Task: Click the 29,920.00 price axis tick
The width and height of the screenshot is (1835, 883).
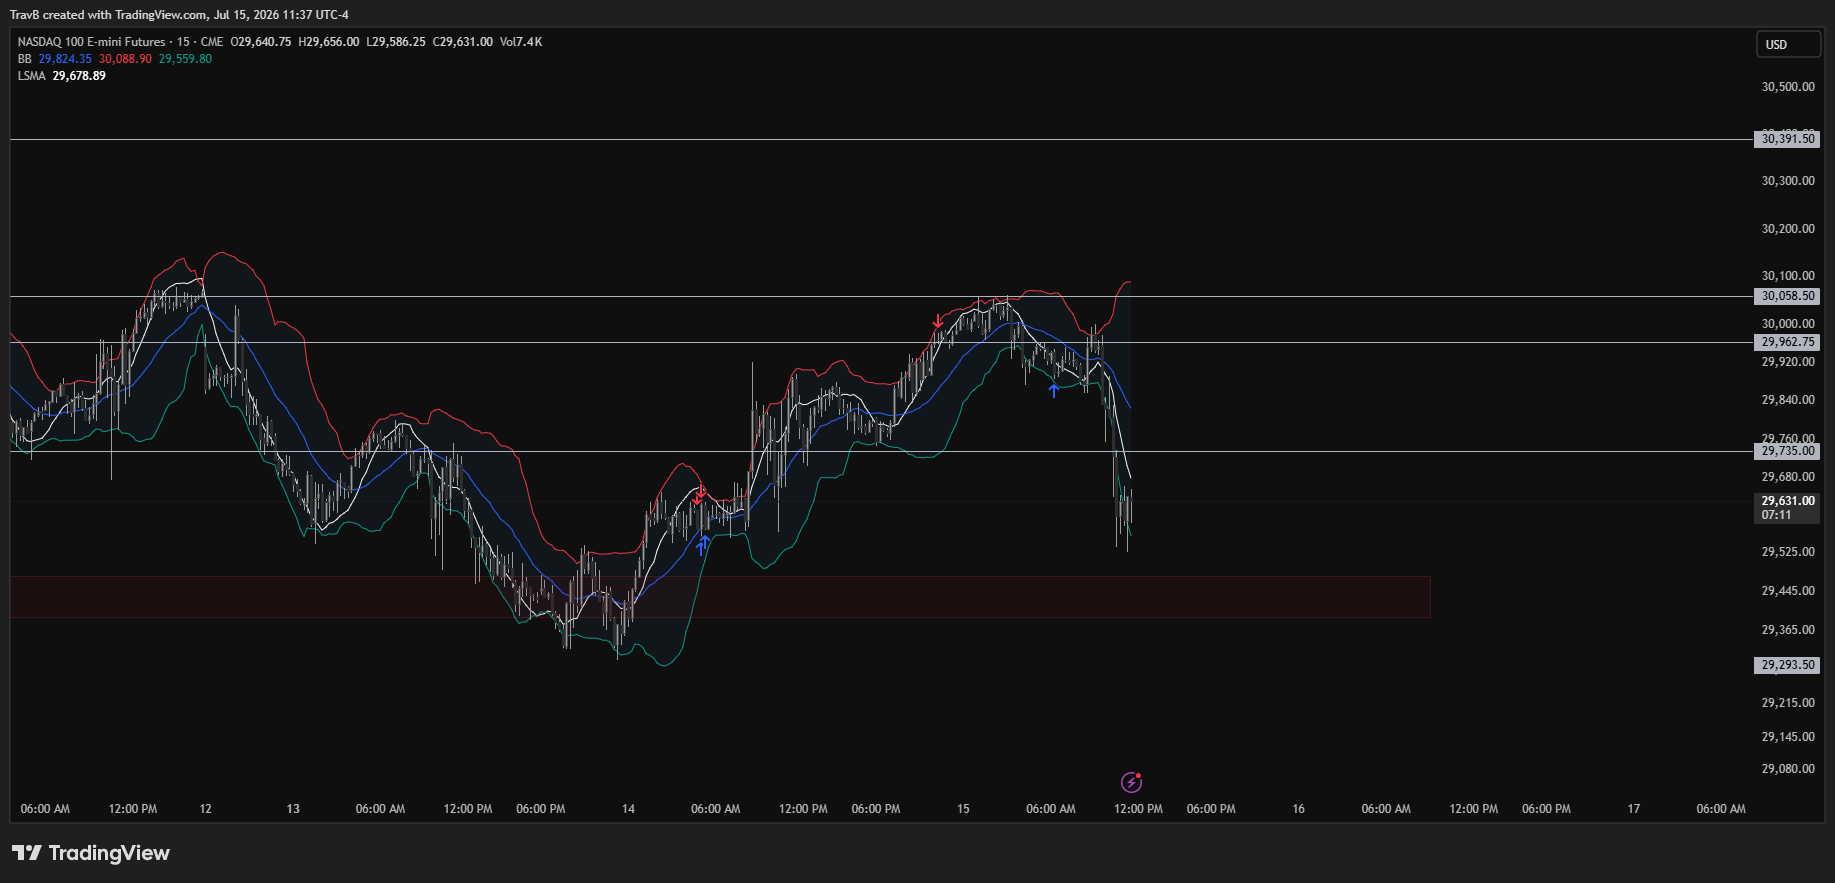Action: pyautogui.click(x=1788, y=362)
